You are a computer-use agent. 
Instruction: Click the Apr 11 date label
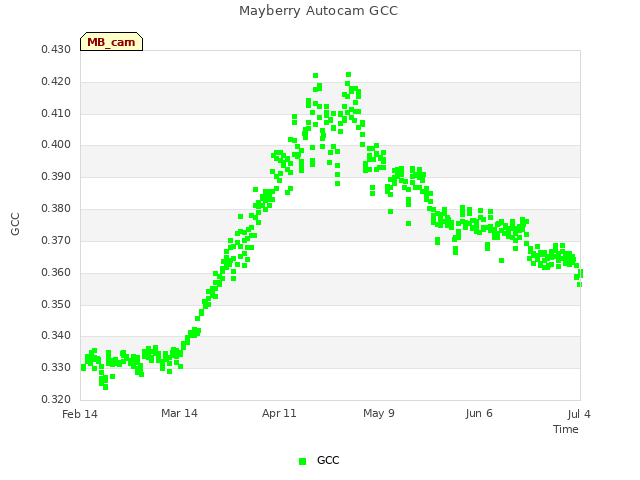[279, 413]
